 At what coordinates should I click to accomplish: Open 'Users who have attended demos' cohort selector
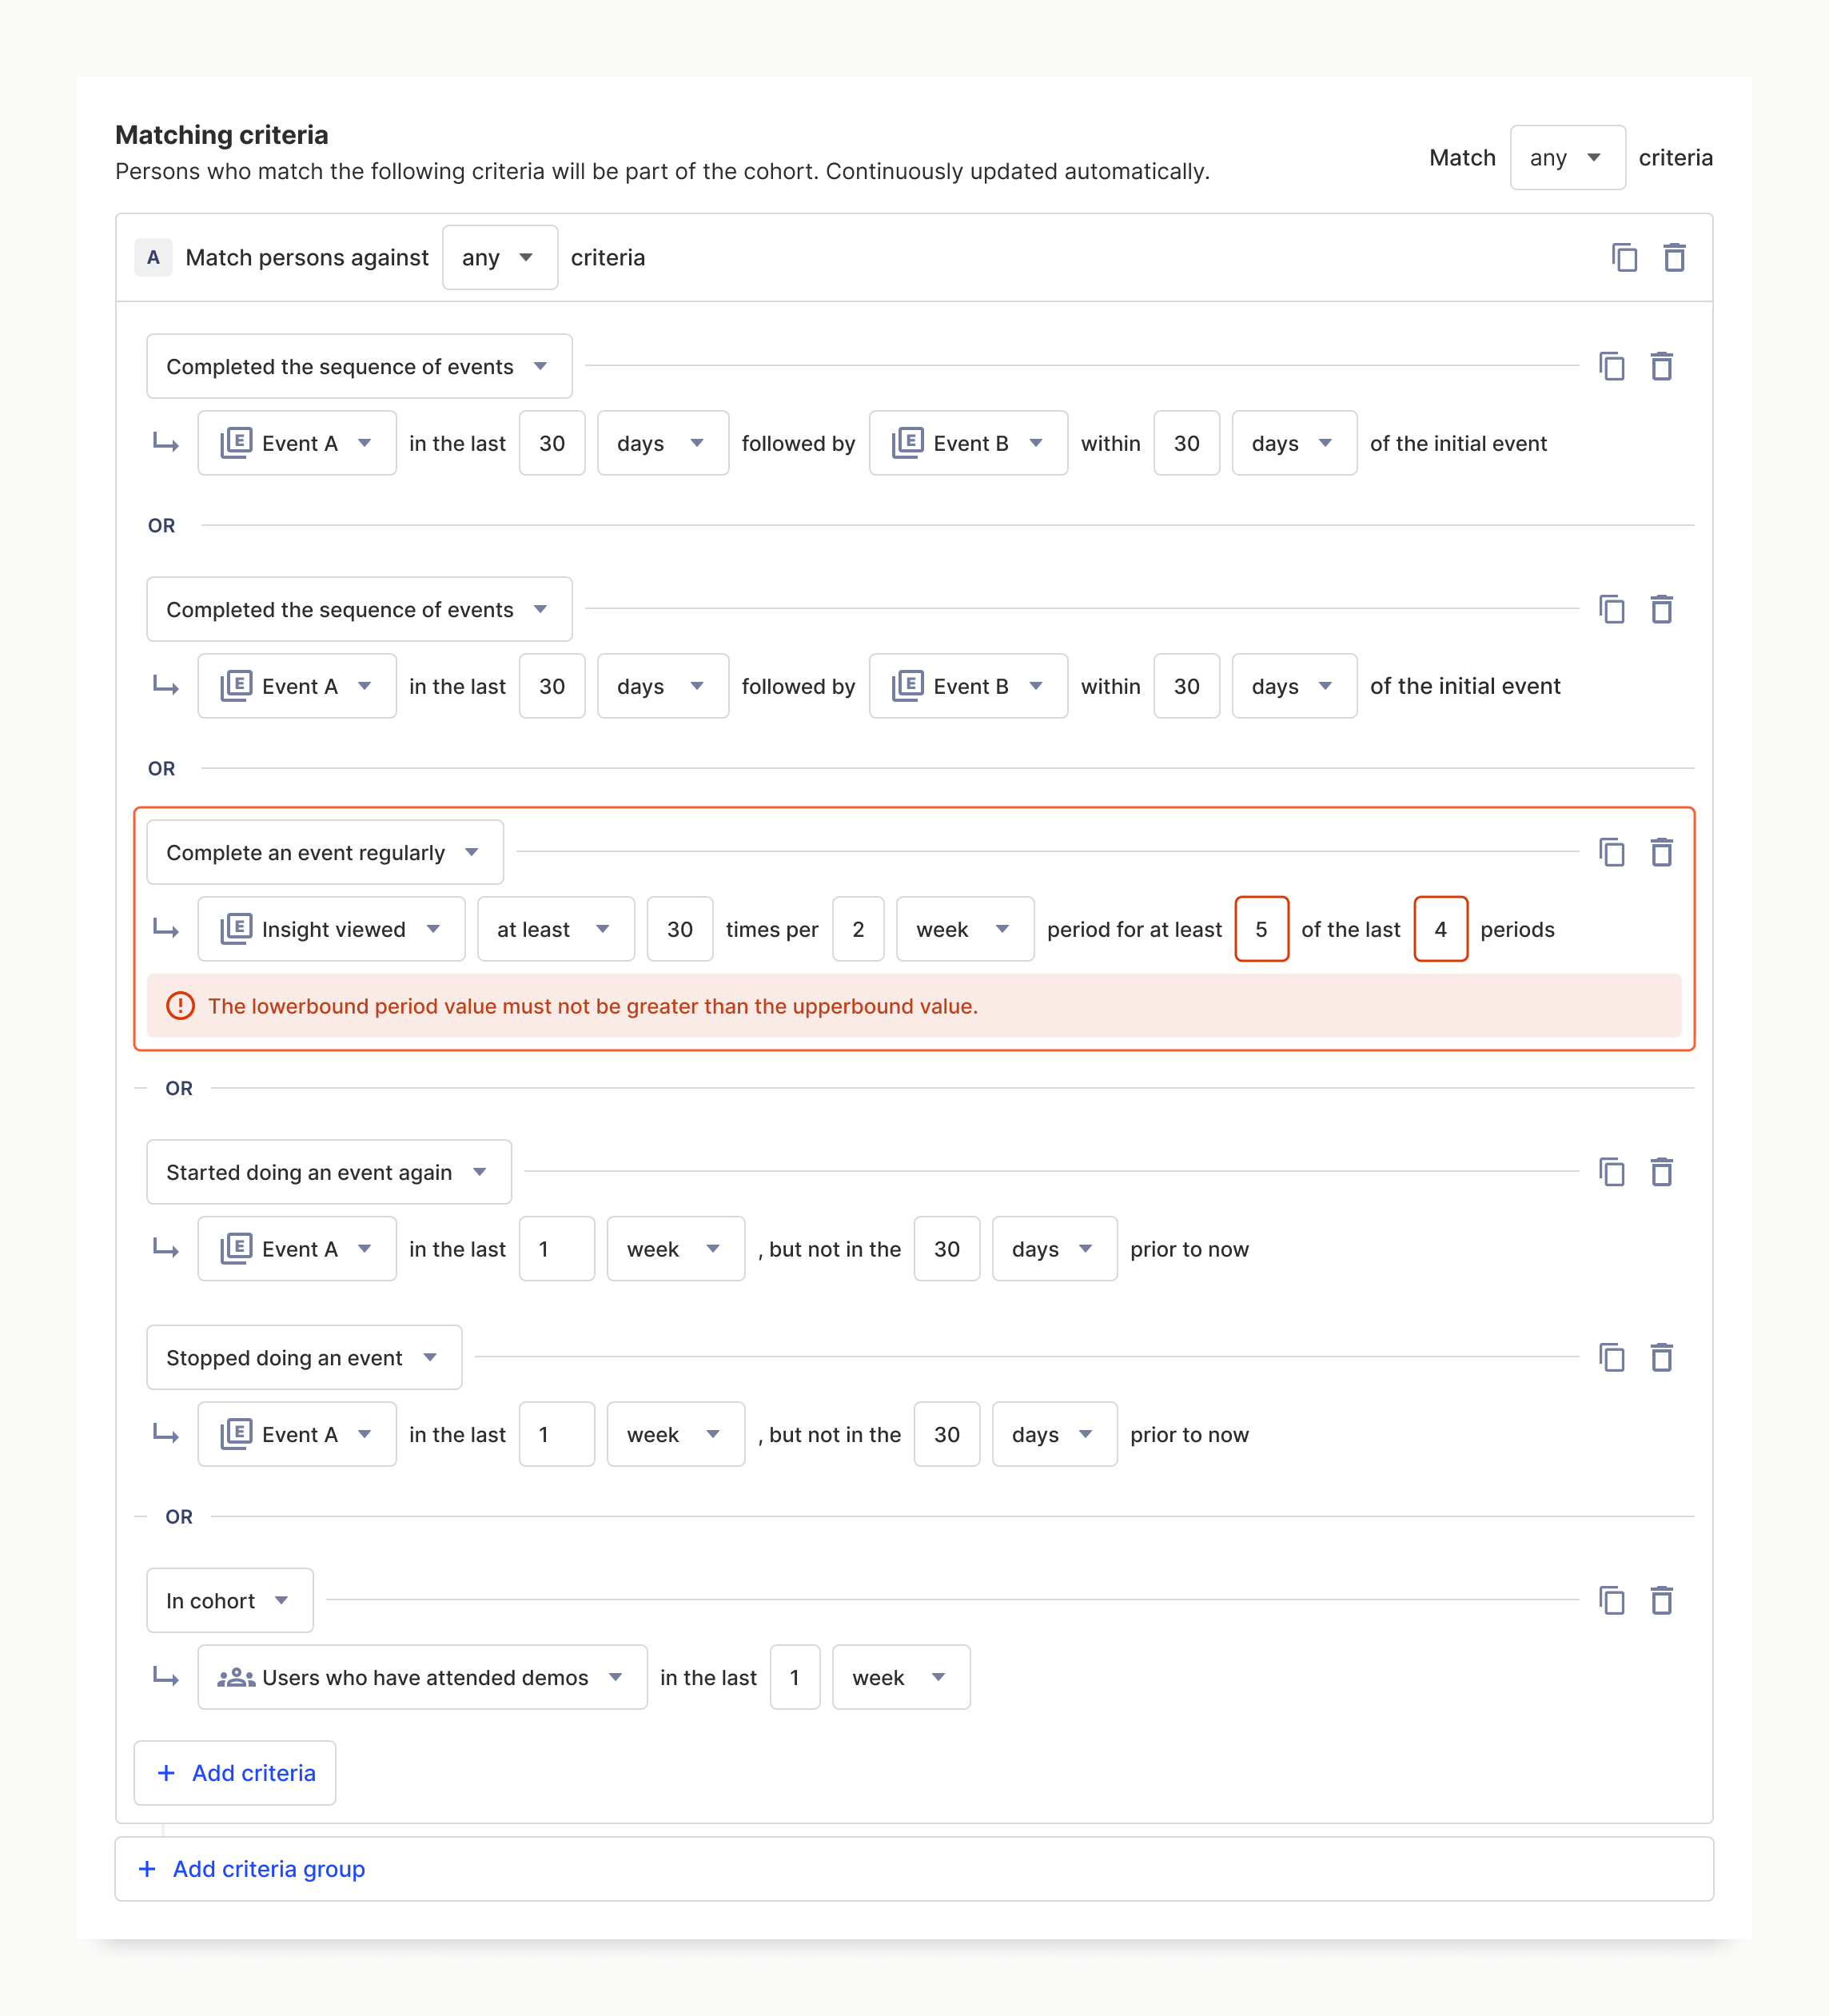pos(422,1678)
